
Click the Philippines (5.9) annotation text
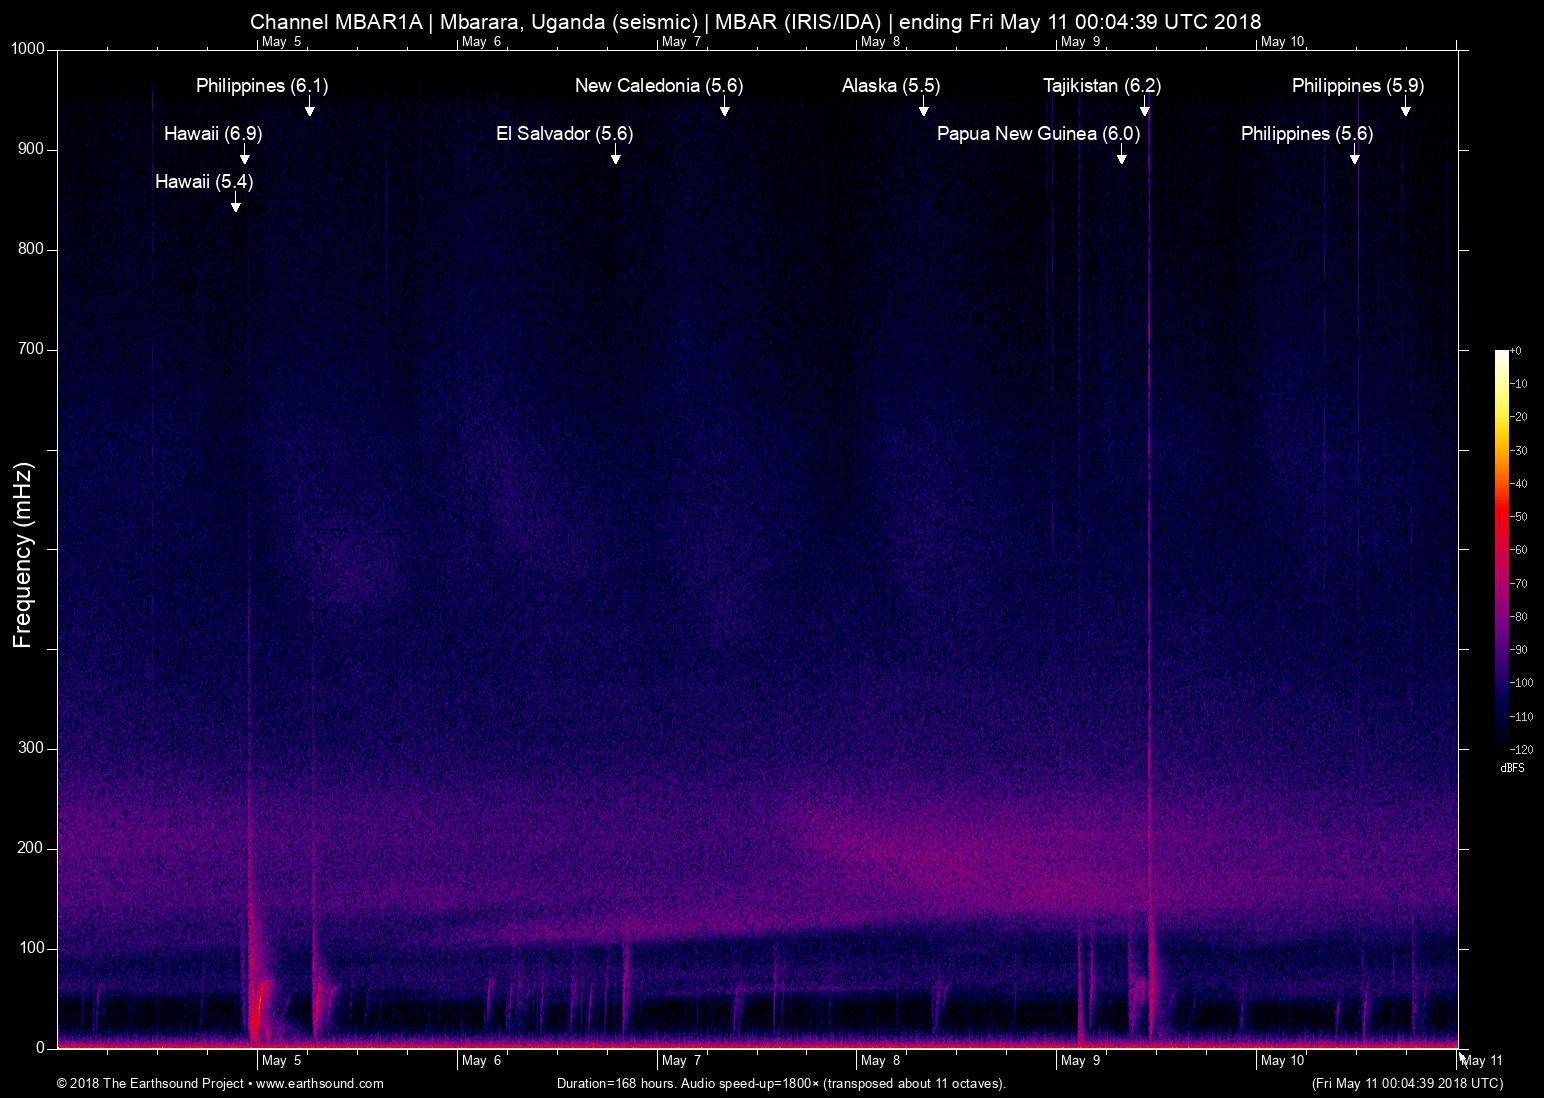[x=1357, y=86]
